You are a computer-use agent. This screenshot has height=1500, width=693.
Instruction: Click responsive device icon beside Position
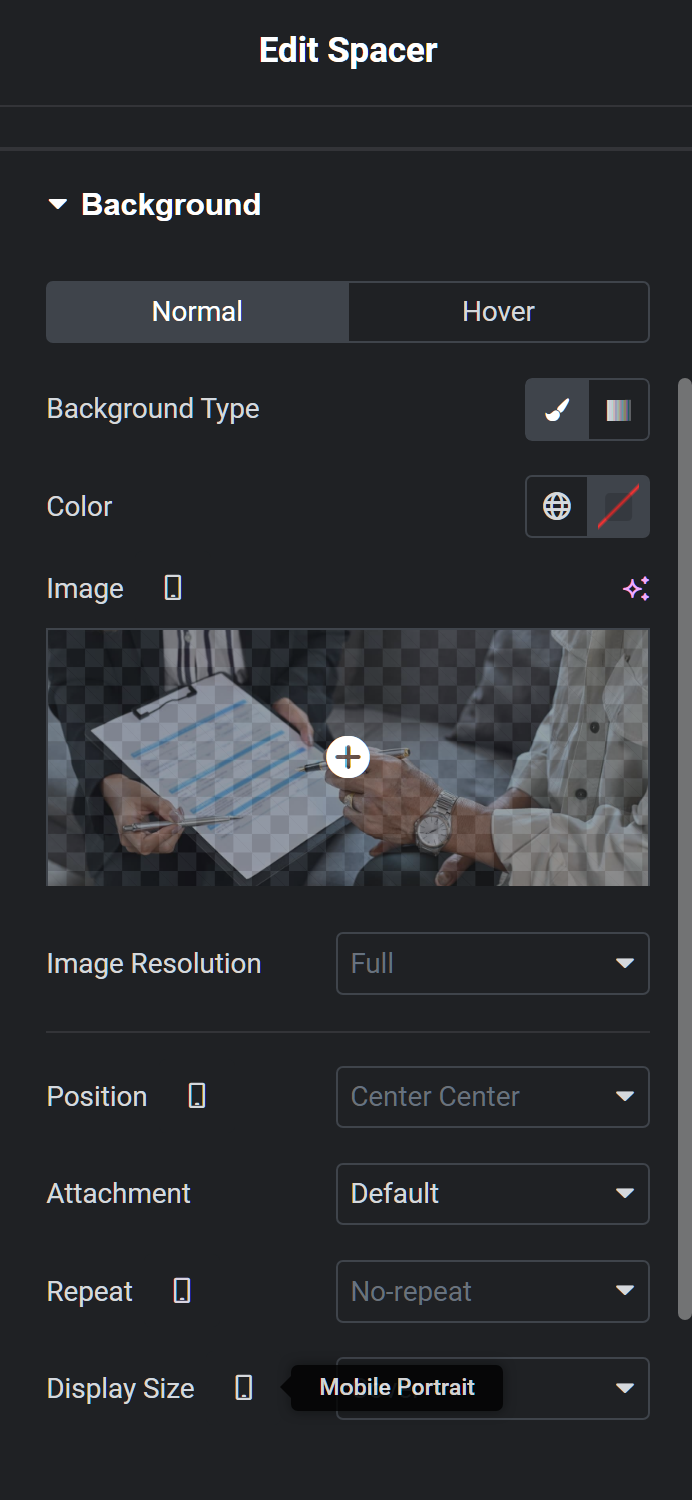point(197,1097)
